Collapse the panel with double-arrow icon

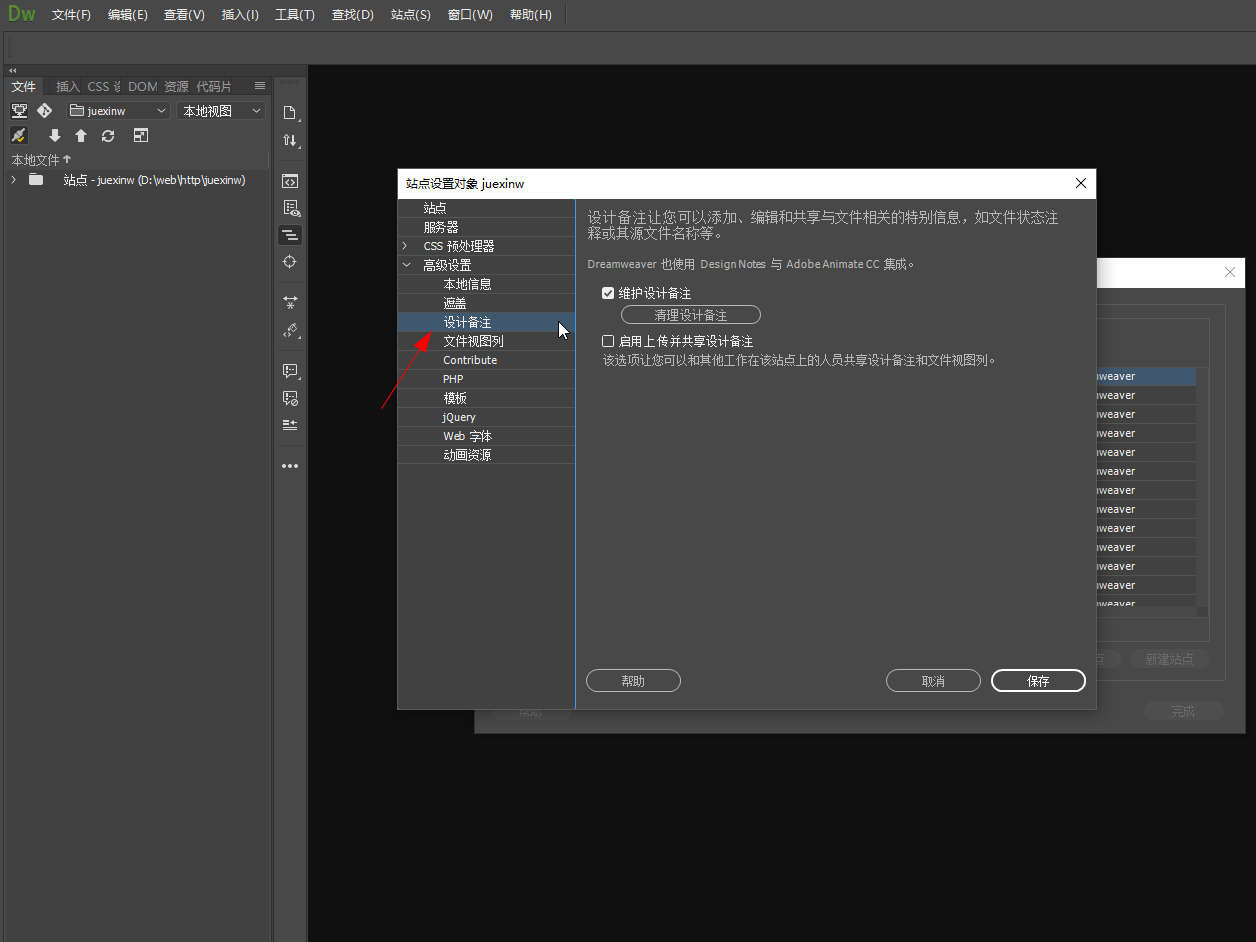click(13, 70)
